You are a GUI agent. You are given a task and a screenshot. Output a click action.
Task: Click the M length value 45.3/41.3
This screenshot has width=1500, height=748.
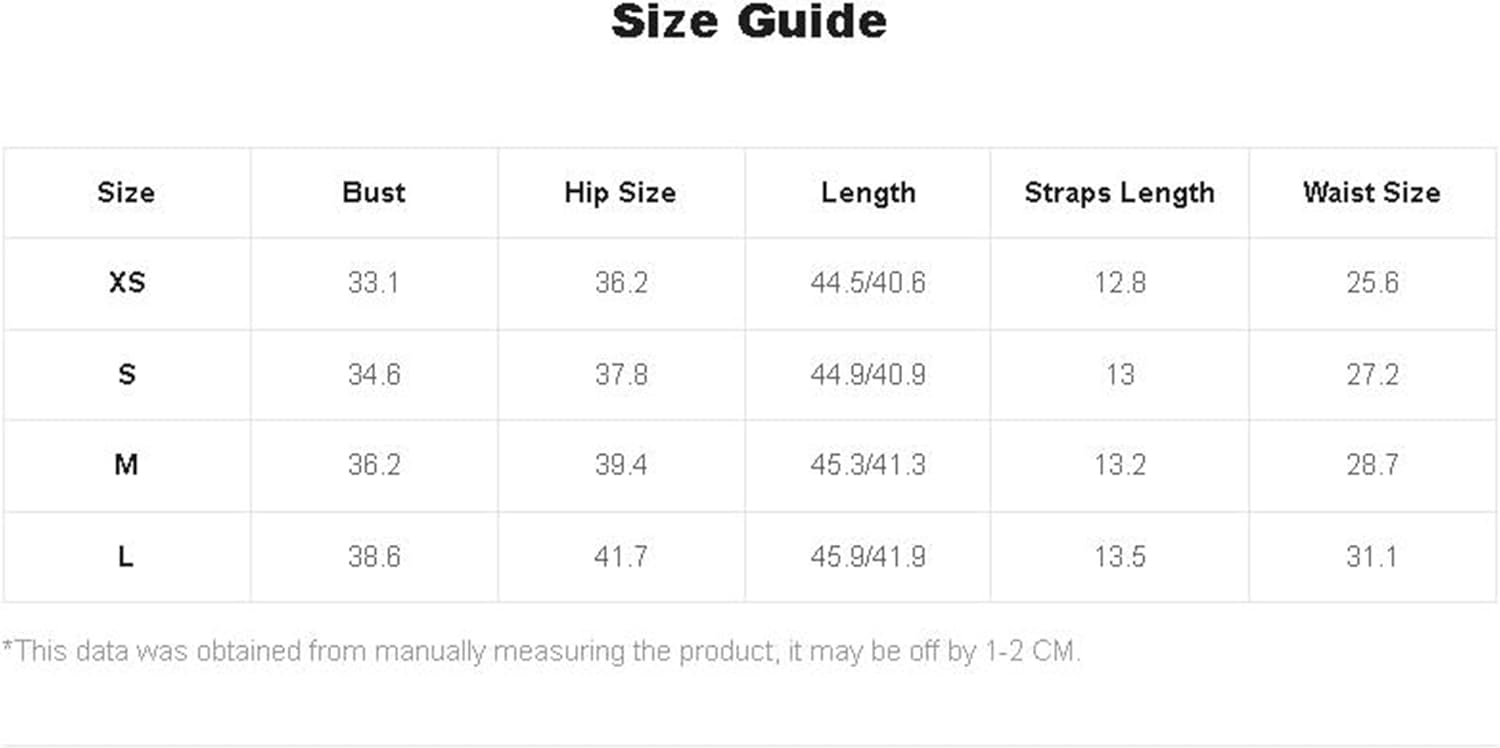click(x=868, y=465)
